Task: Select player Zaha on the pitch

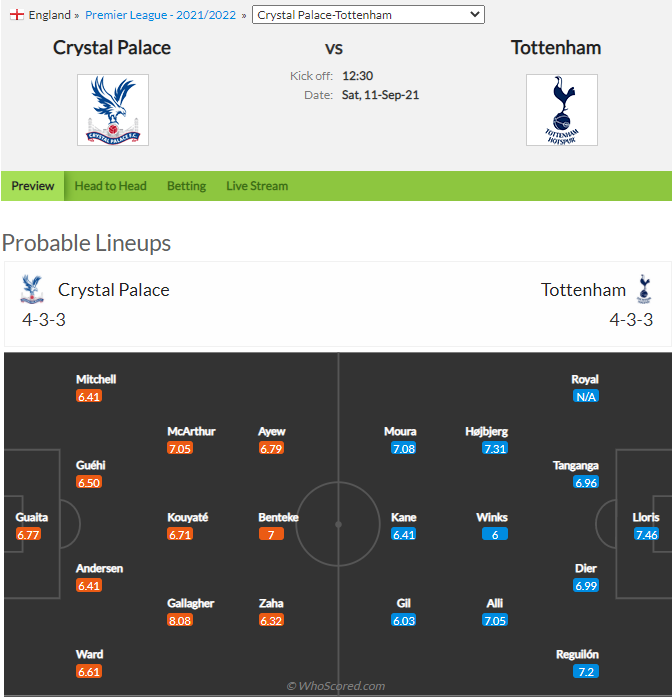Action: 271,603
